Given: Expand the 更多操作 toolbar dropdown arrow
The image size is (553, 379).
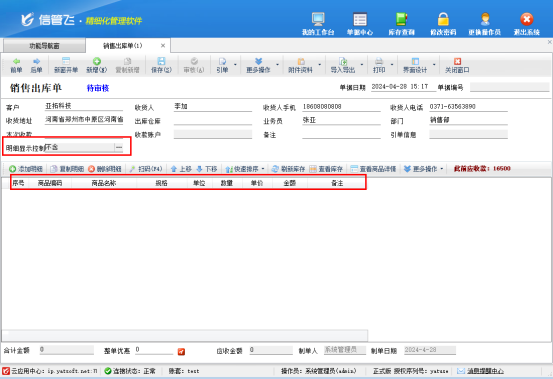Looking at the screenshot, I should coord(277,65).
